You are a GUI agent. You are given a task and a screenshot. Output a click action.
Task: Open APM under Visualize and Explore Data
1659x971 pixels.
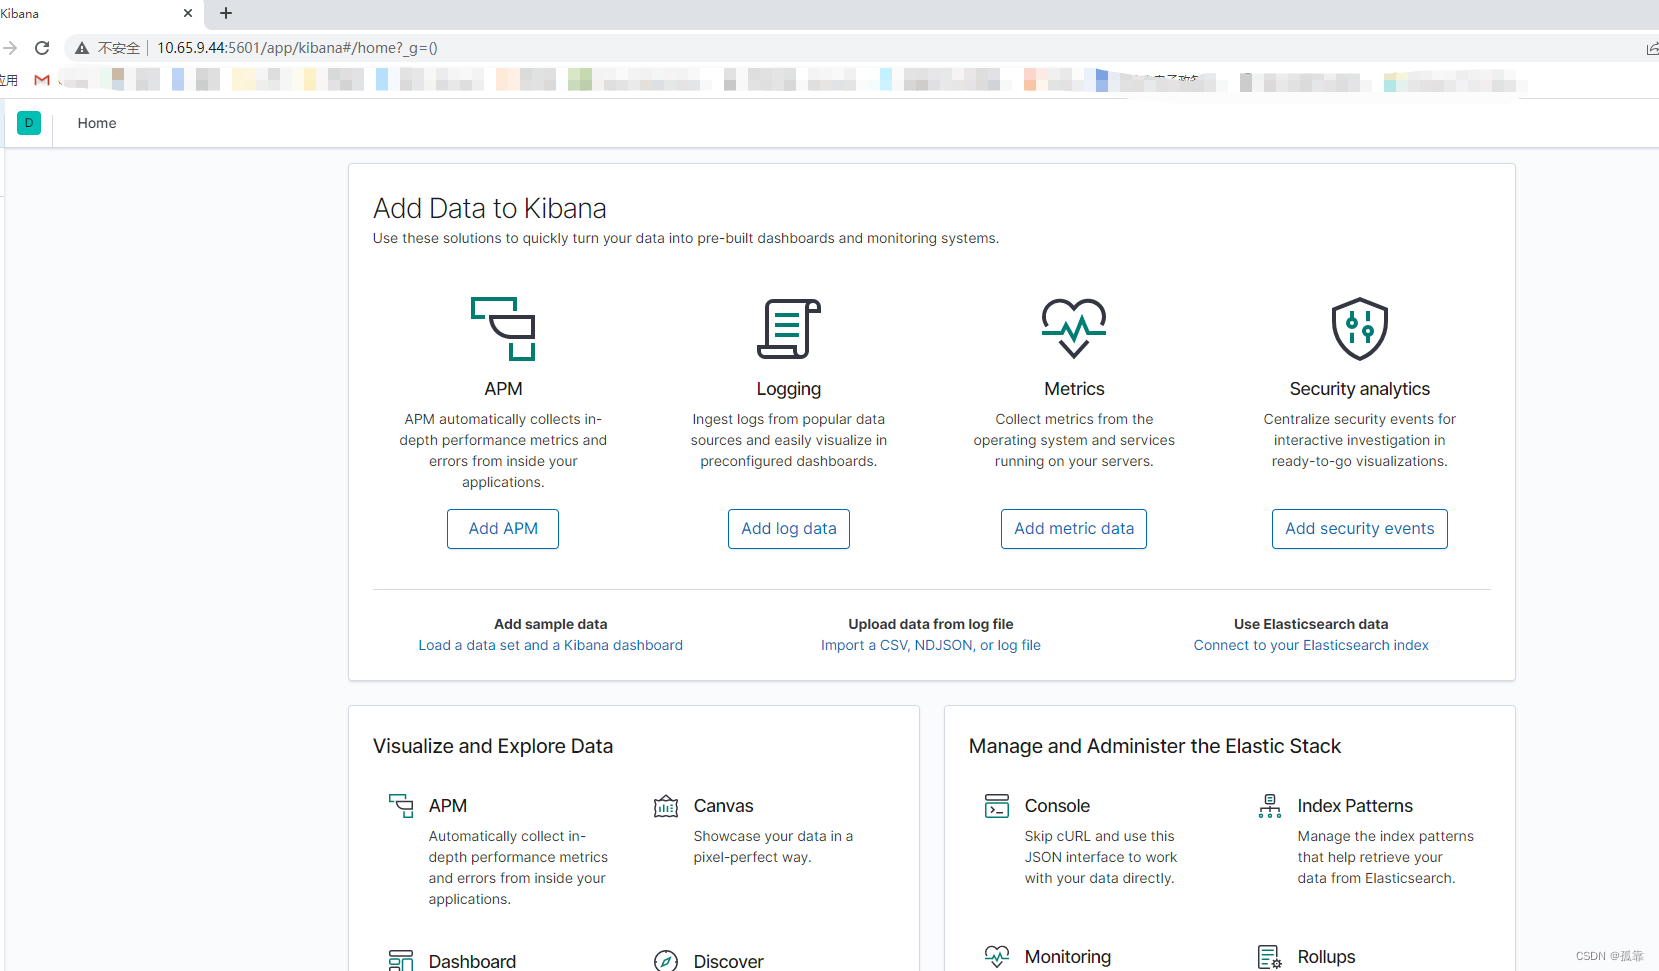(x=448, y=806)
